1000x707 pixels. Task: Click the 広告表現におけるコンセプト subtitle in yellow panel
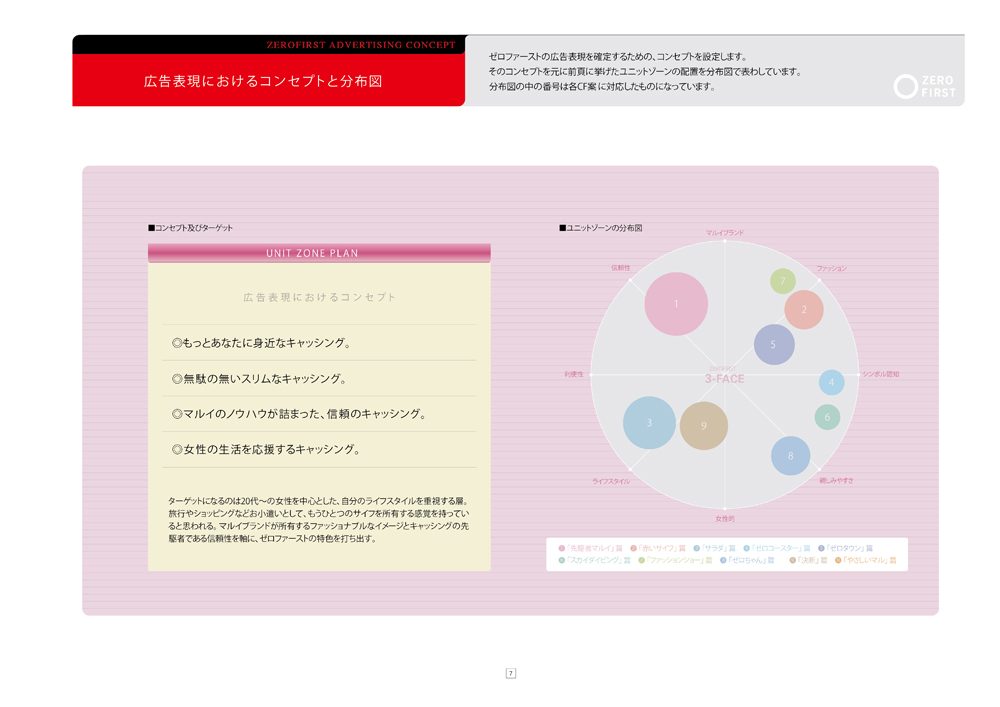point(320,297)
